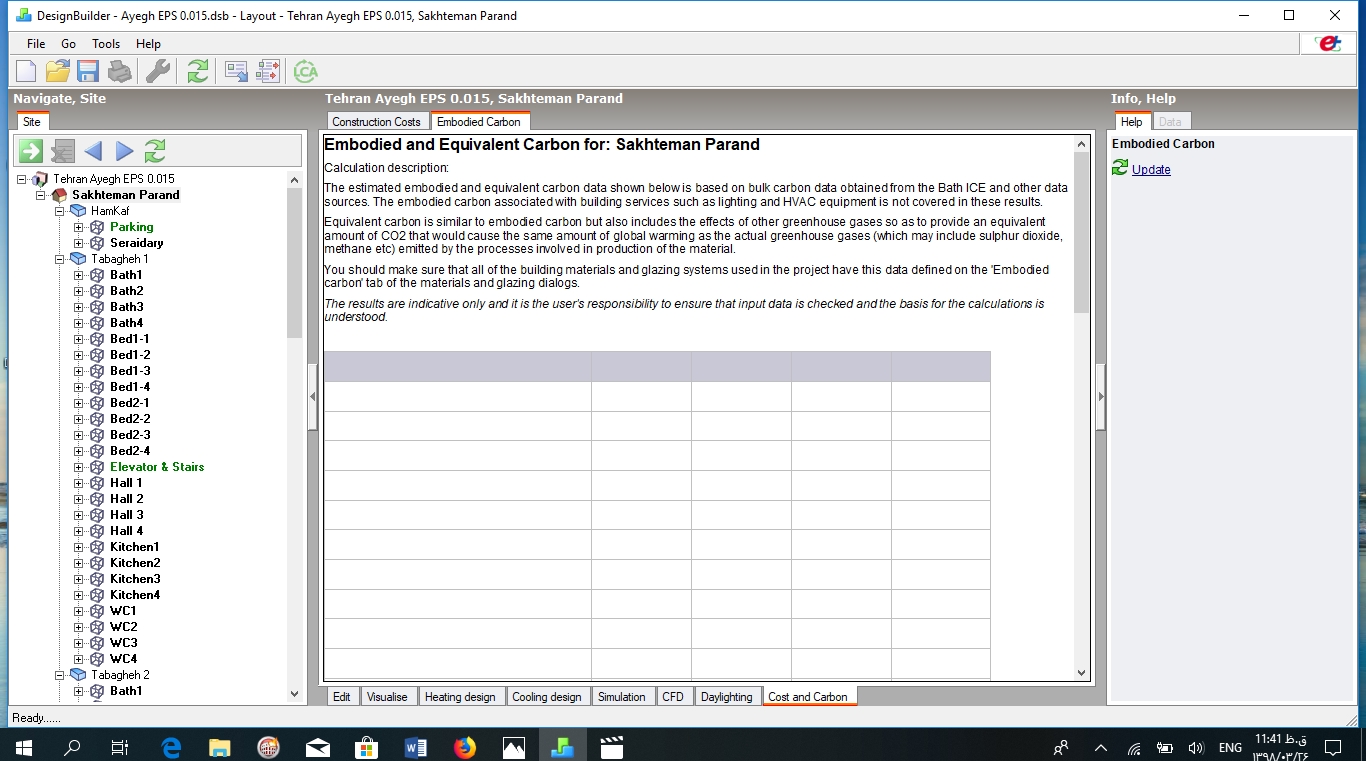Open program options via the wrench icon
Viewport: 1366px width, 761px height.
tap(157, 71)
